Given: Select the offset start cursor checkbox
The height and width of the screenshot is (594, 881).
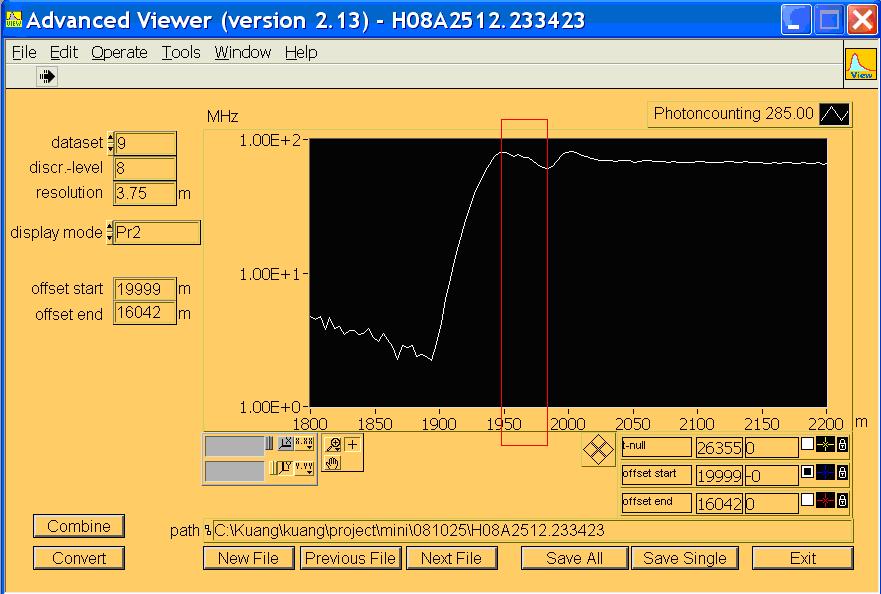Looking at the screenshot, I should pyautogui.click(x=807, y=472).
